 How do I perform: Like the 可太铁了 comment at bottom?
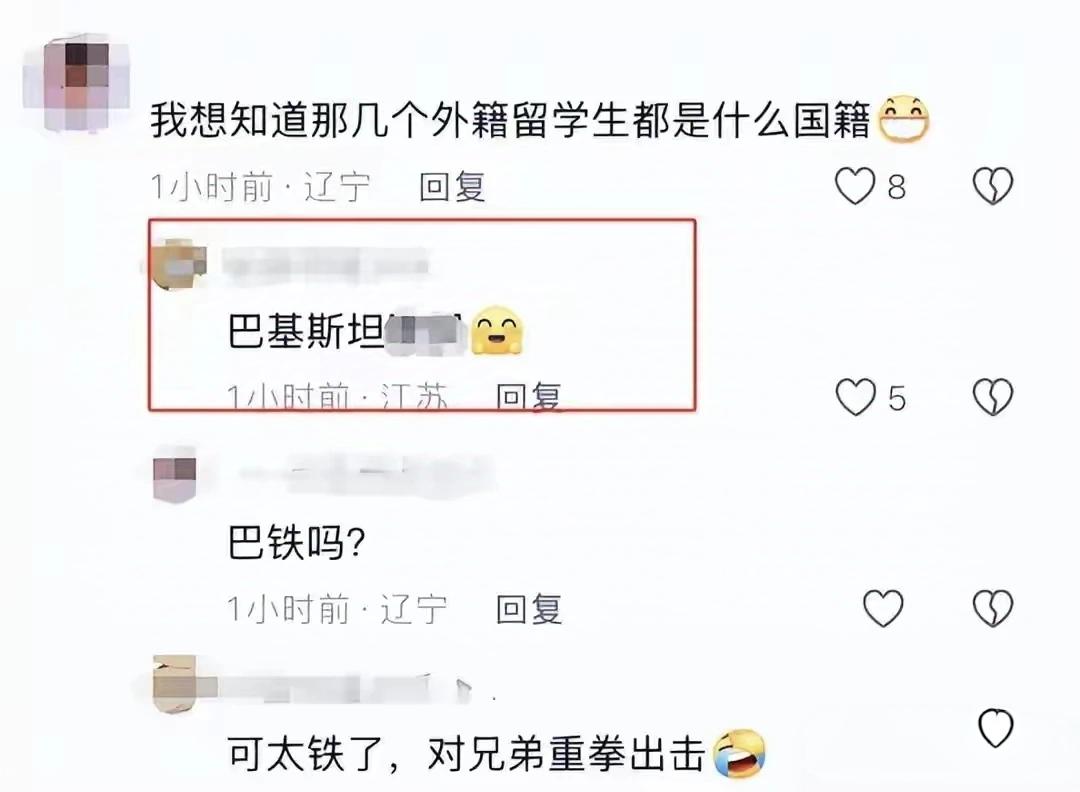(x=996, y=728)
